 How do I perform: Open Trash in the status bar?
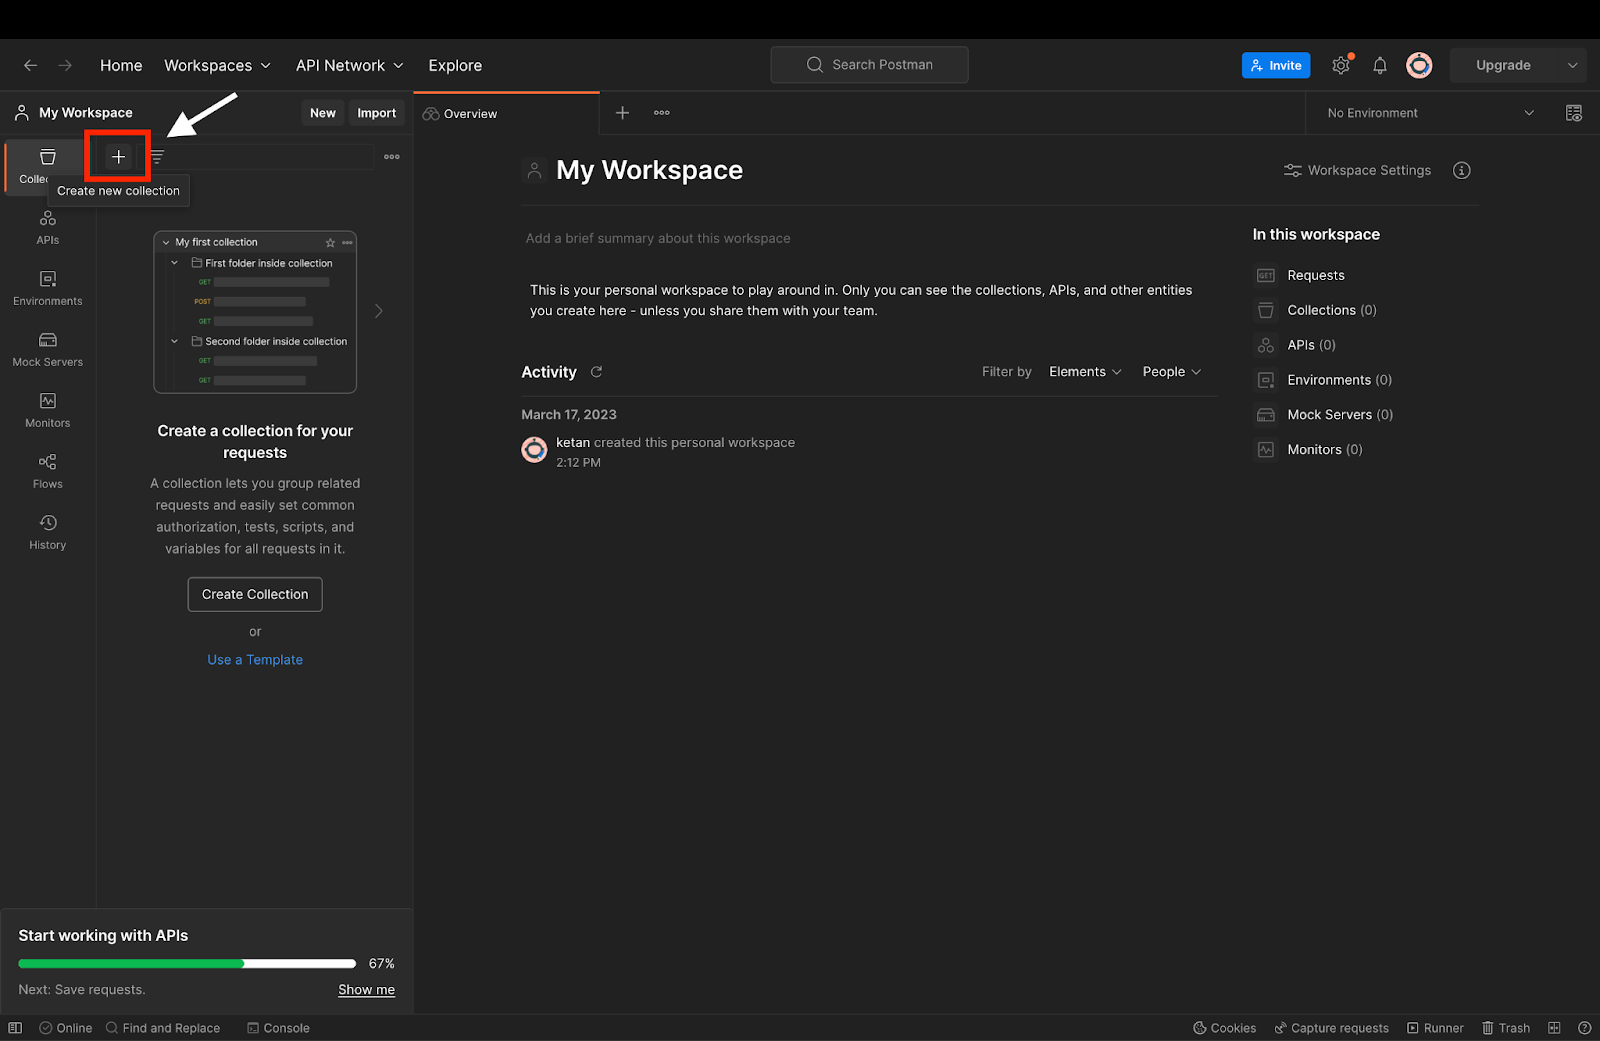pyautogui.click(x=1506, y=1028)
